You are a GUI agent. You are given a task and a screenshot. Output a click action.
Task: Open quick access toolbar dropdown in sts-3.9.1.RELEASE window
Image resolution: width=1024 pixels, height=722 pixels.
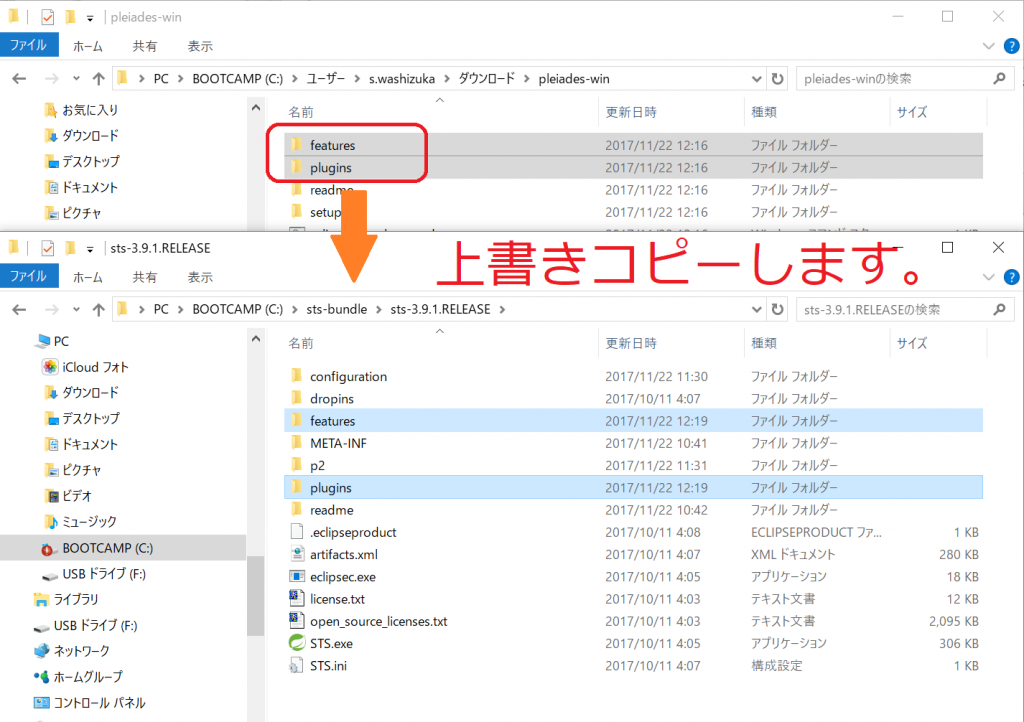(90, 248)
